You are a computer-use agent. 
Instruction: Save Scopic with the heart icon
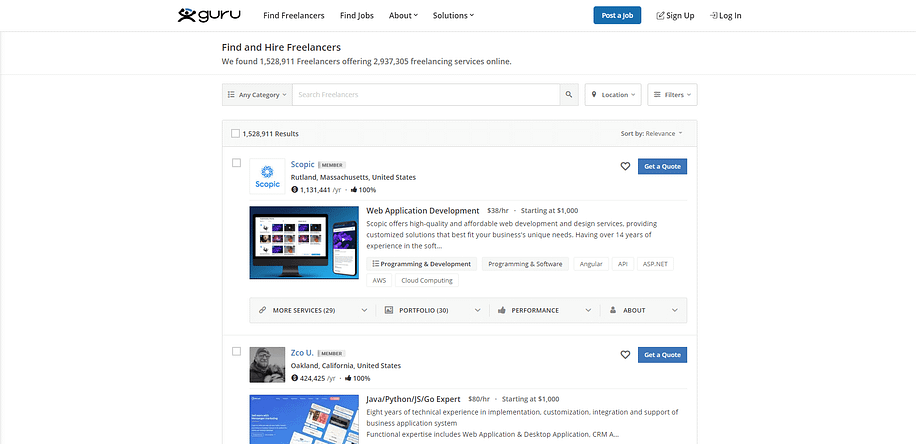coord(625,166)
